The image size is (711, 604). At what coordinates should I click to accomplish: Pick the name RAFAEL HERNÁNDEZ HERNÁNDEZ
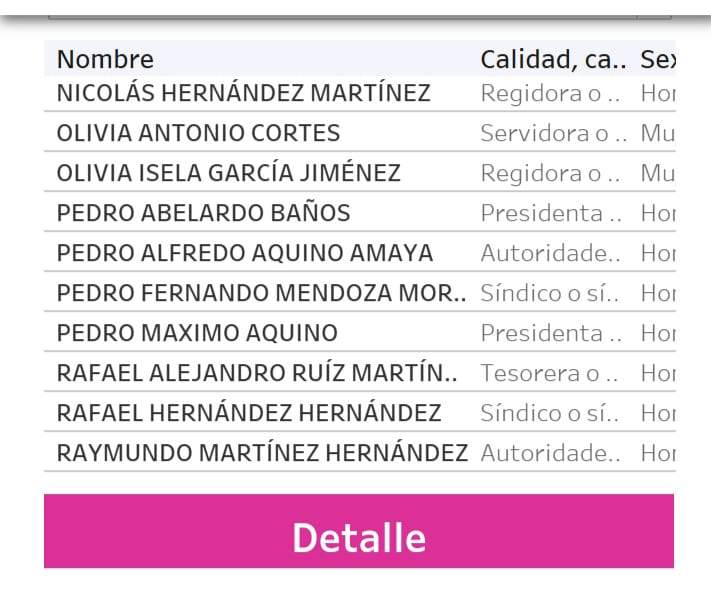tap(248, 413)
